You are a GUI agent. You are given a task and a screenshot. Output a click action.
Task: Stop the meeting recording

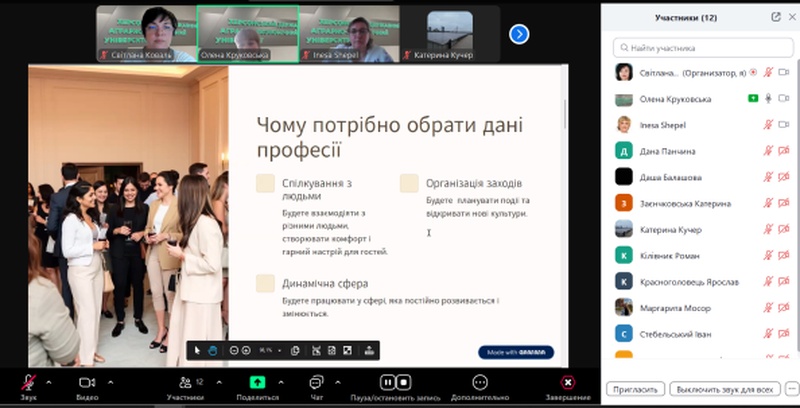[x=404, y=382]
